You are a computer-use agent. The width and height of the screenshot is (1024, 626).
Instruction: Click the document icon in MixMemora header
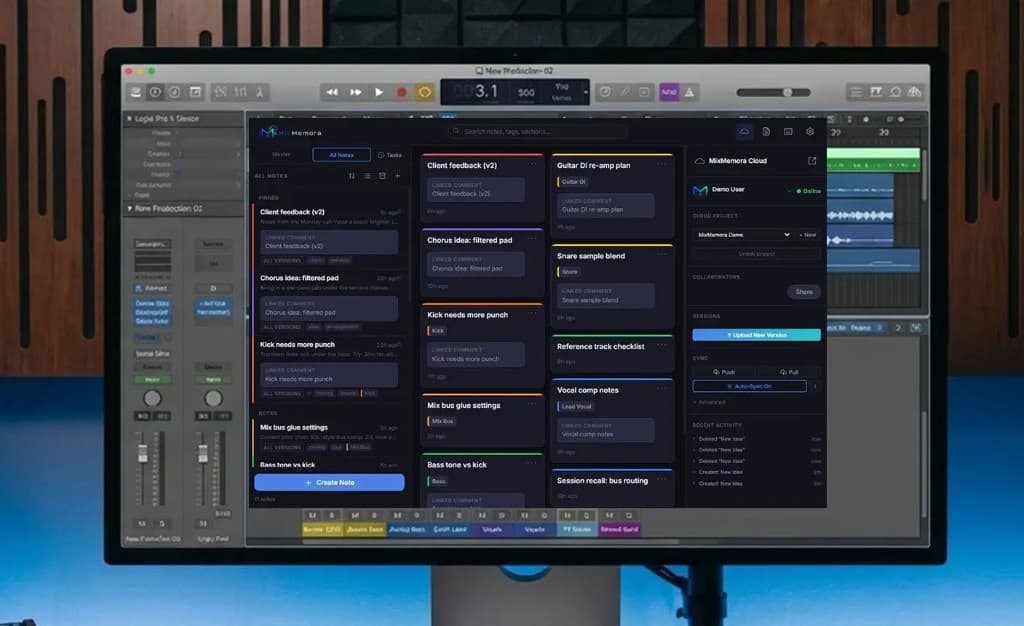[766, 131]
